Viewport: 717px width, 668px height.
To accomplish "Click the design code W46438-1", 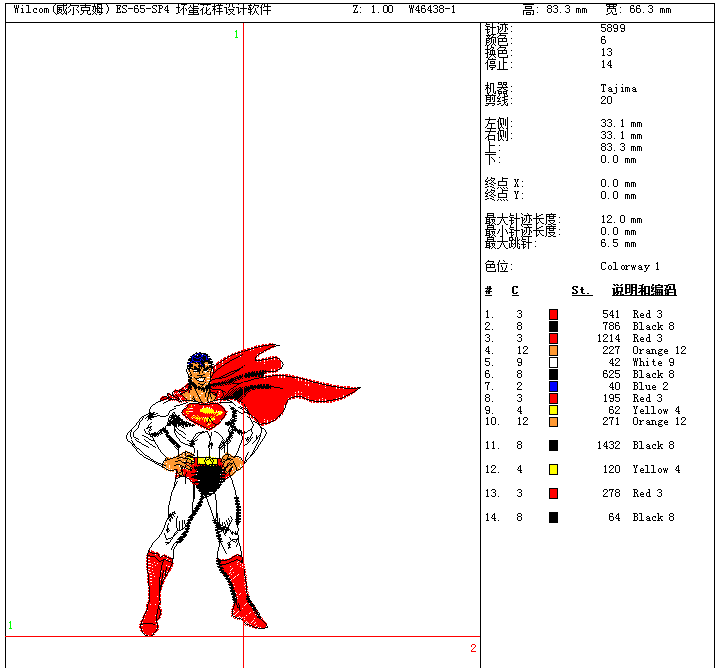I will click(x=432, y=10).
